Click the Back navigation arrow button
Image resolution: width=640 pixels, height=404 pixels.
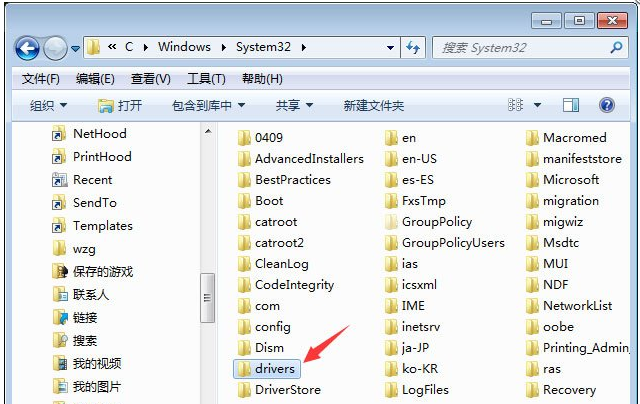(27, 48)
